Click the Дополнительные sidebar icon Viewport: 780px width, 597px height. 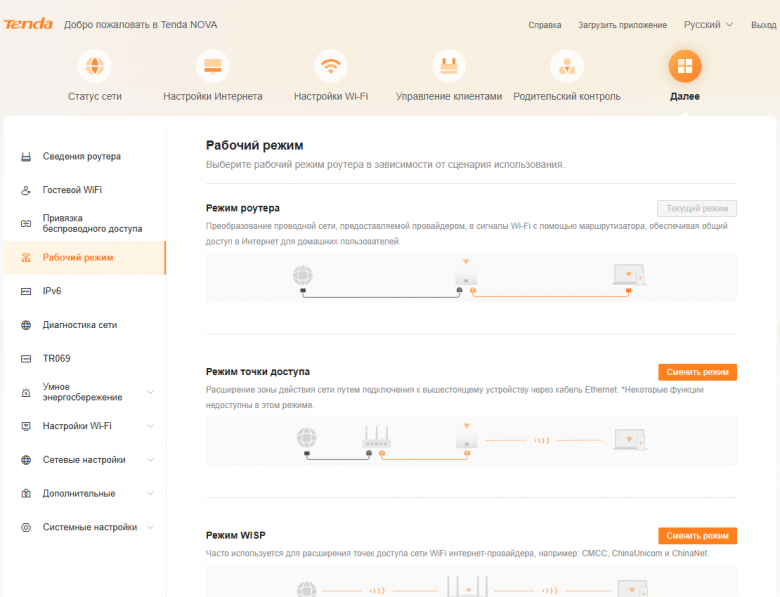26,494
